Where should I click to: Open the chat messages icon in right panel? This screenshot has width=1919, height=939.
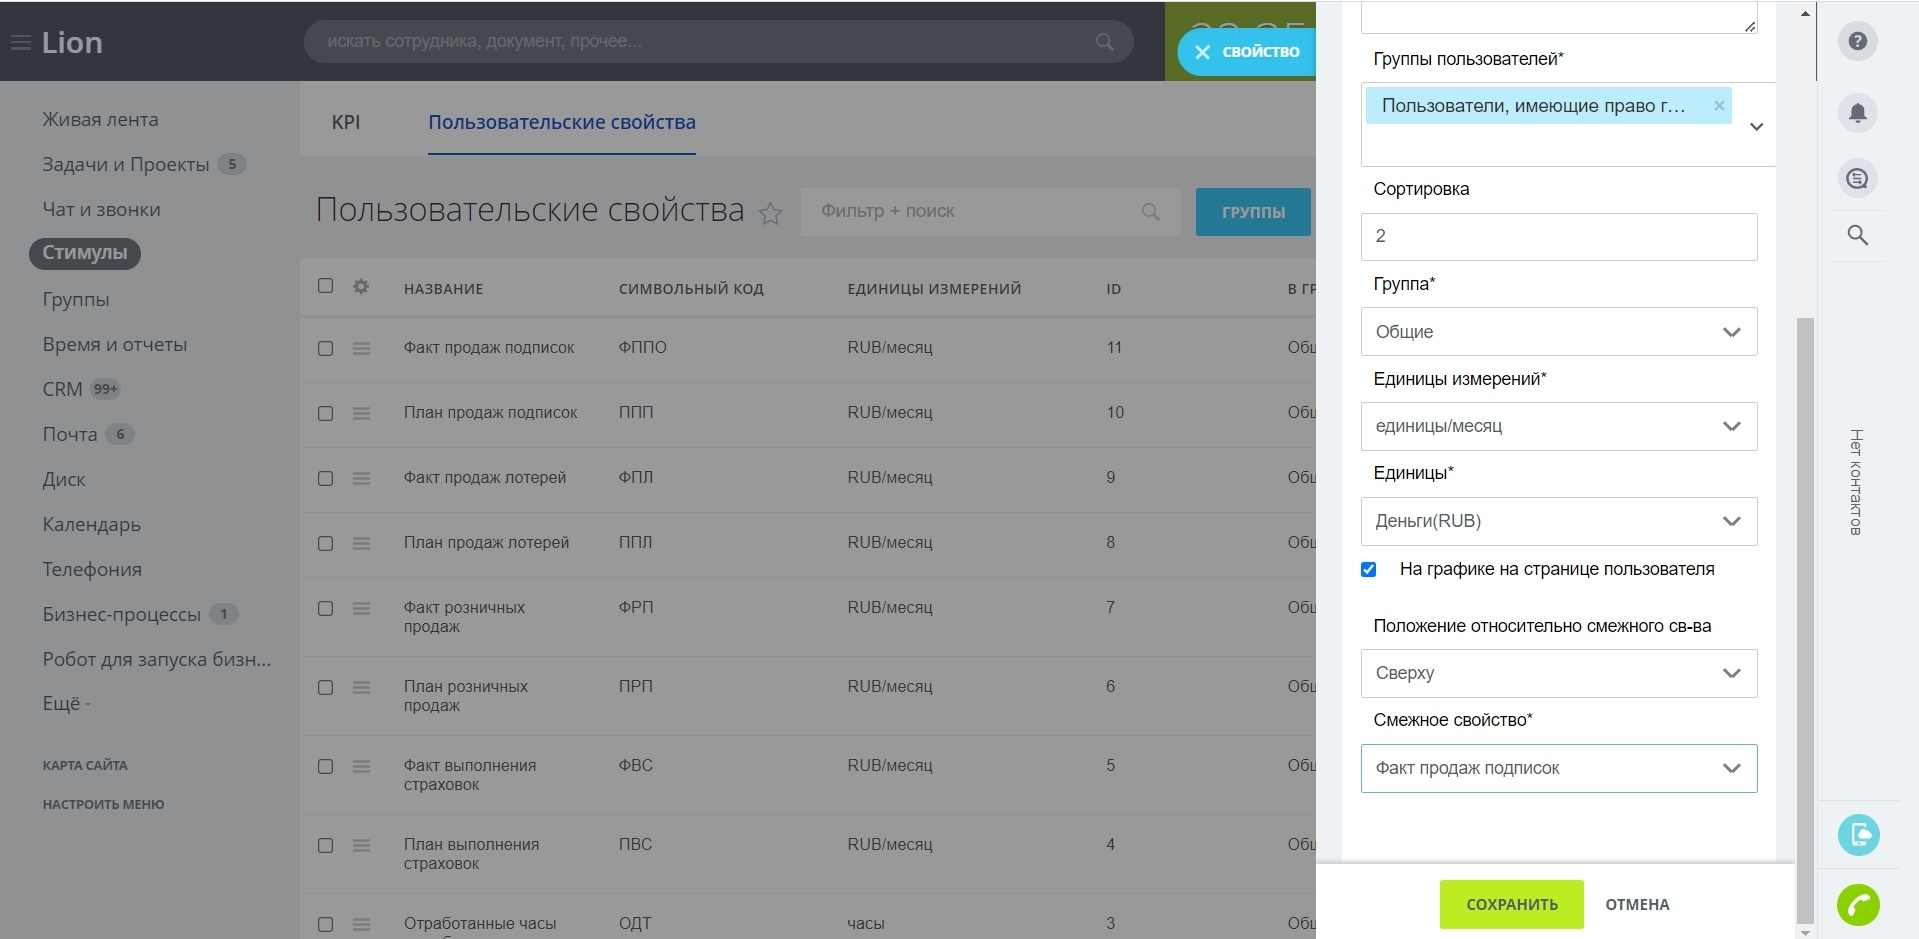[x=1857, y=179]
